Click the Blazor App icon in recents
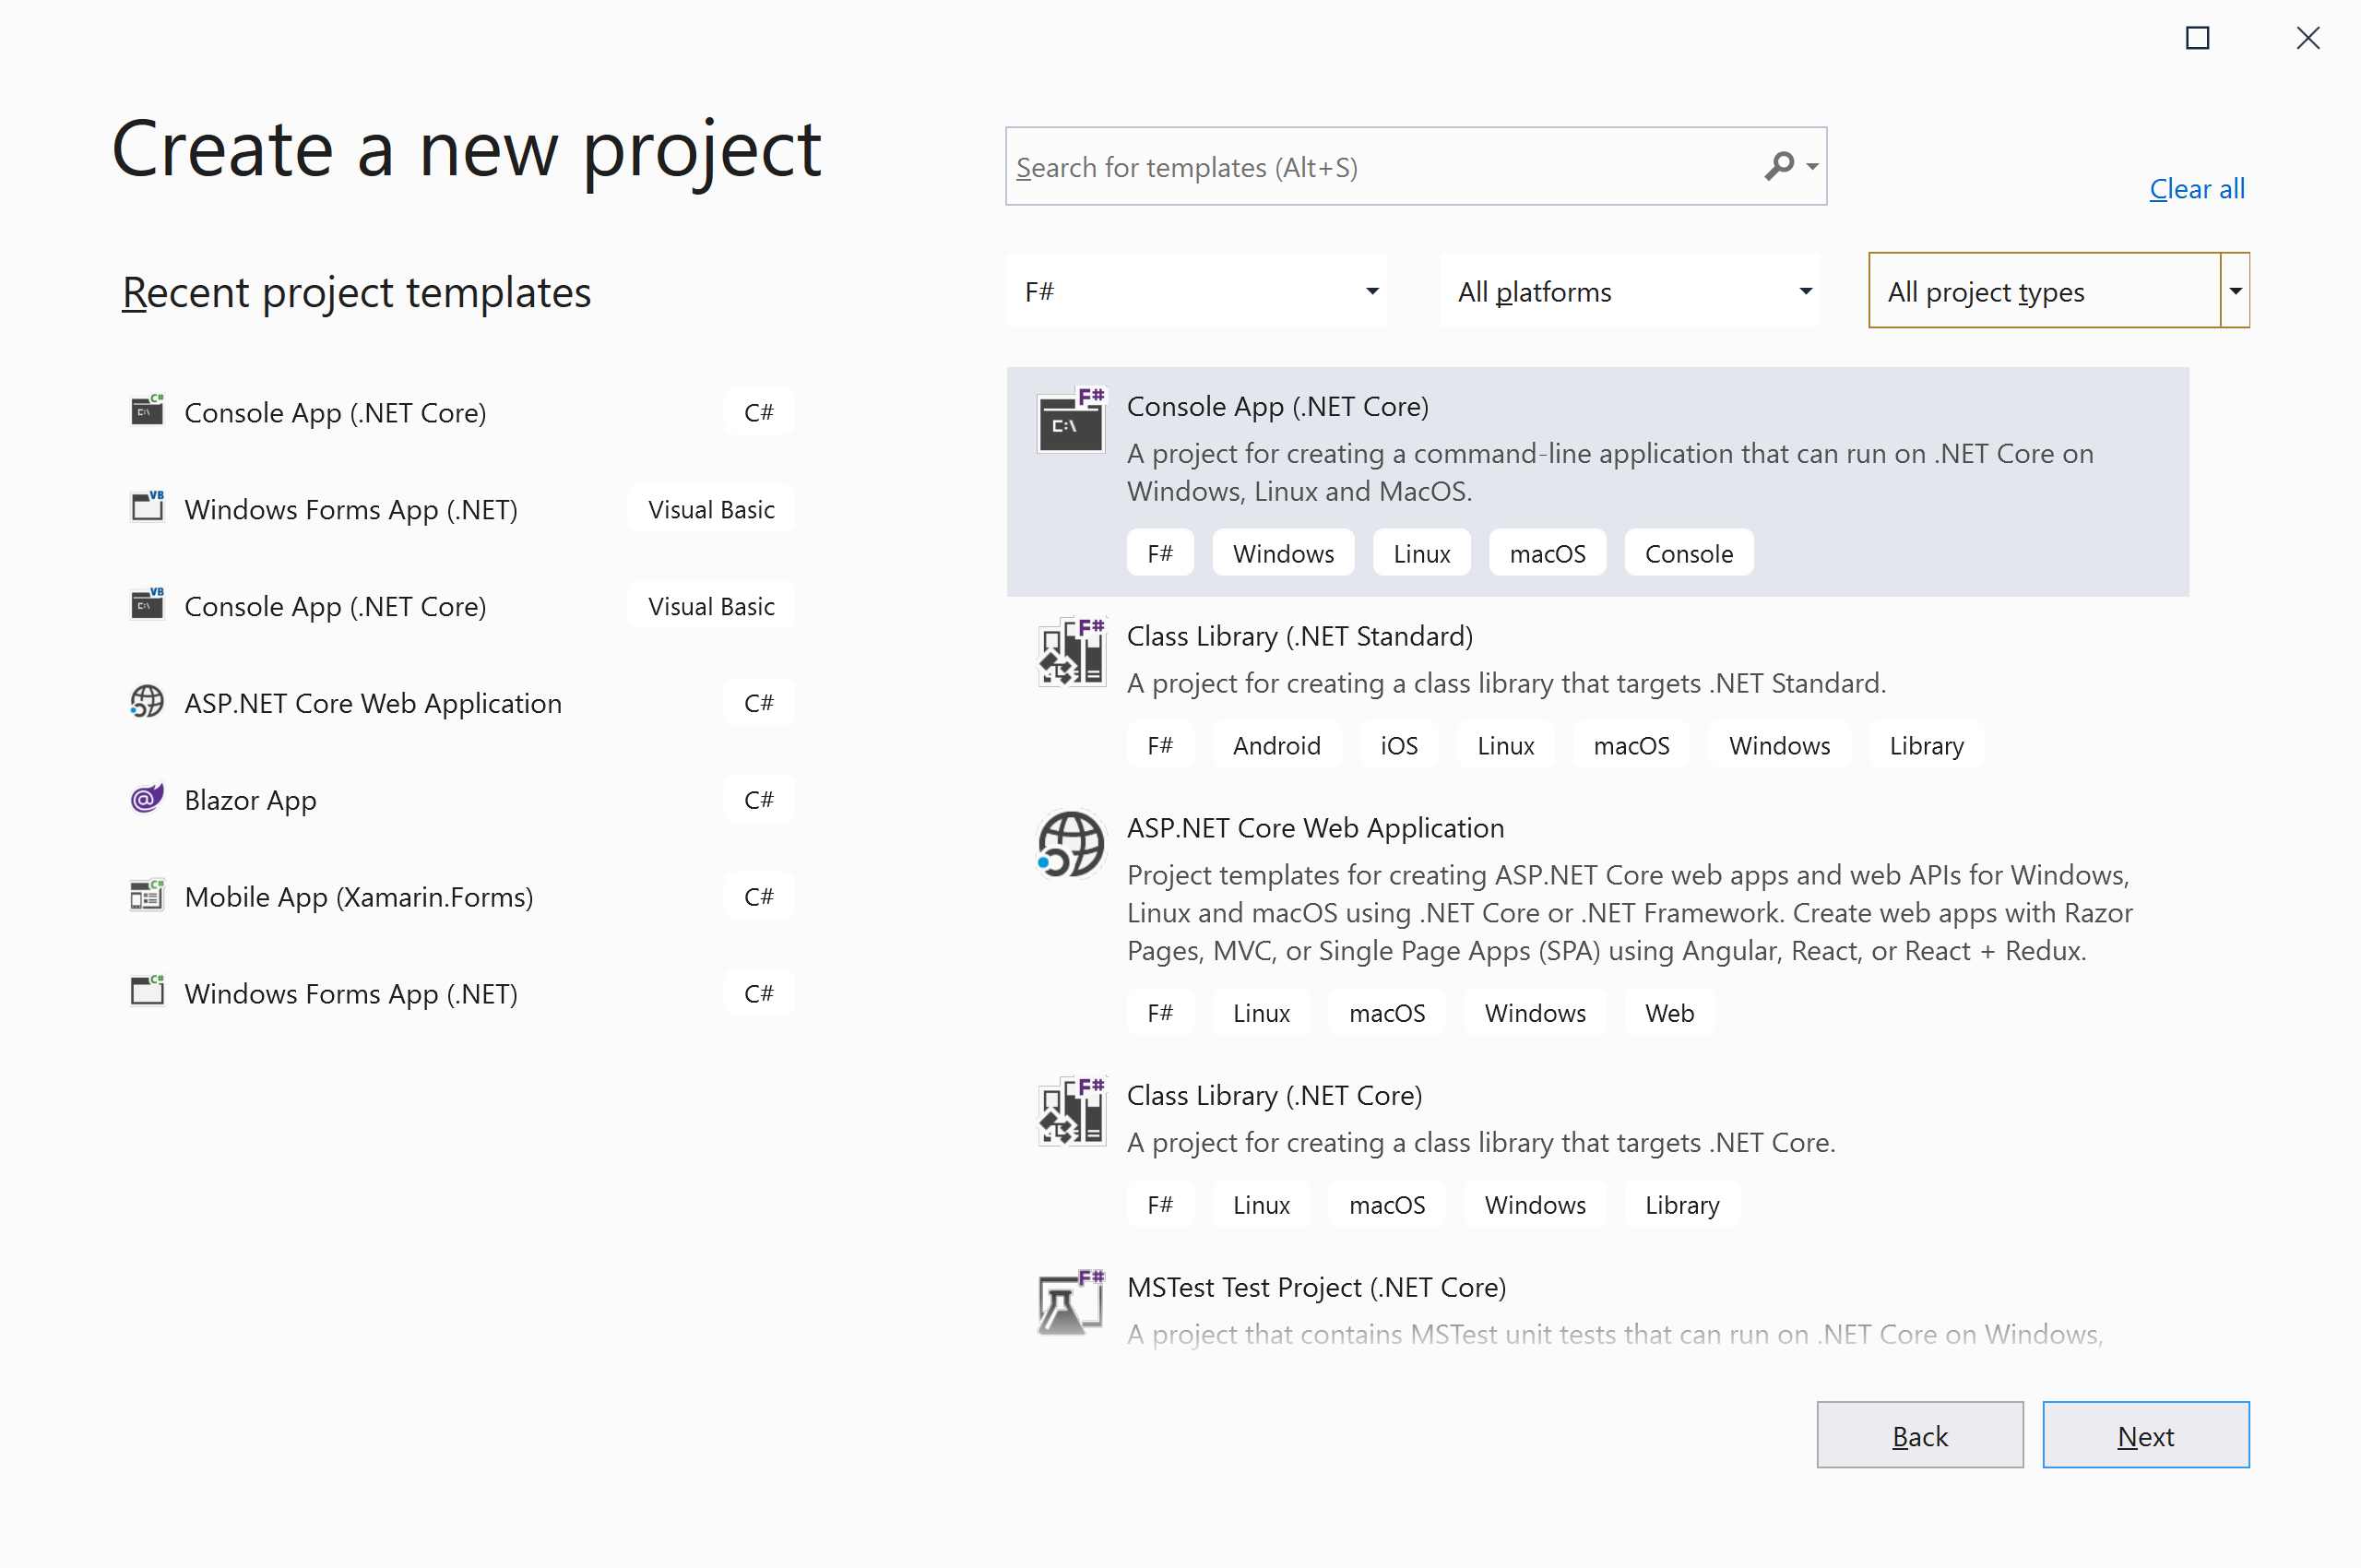This screenshot has height=1568, width=2361. point(147,799)
